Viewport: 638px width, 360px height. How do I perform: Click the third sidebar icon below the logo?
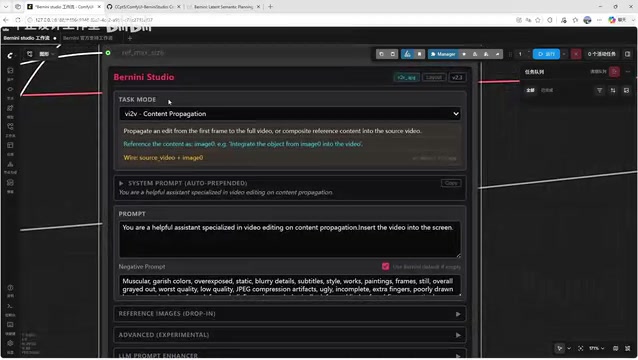click(x=10, y=108)
